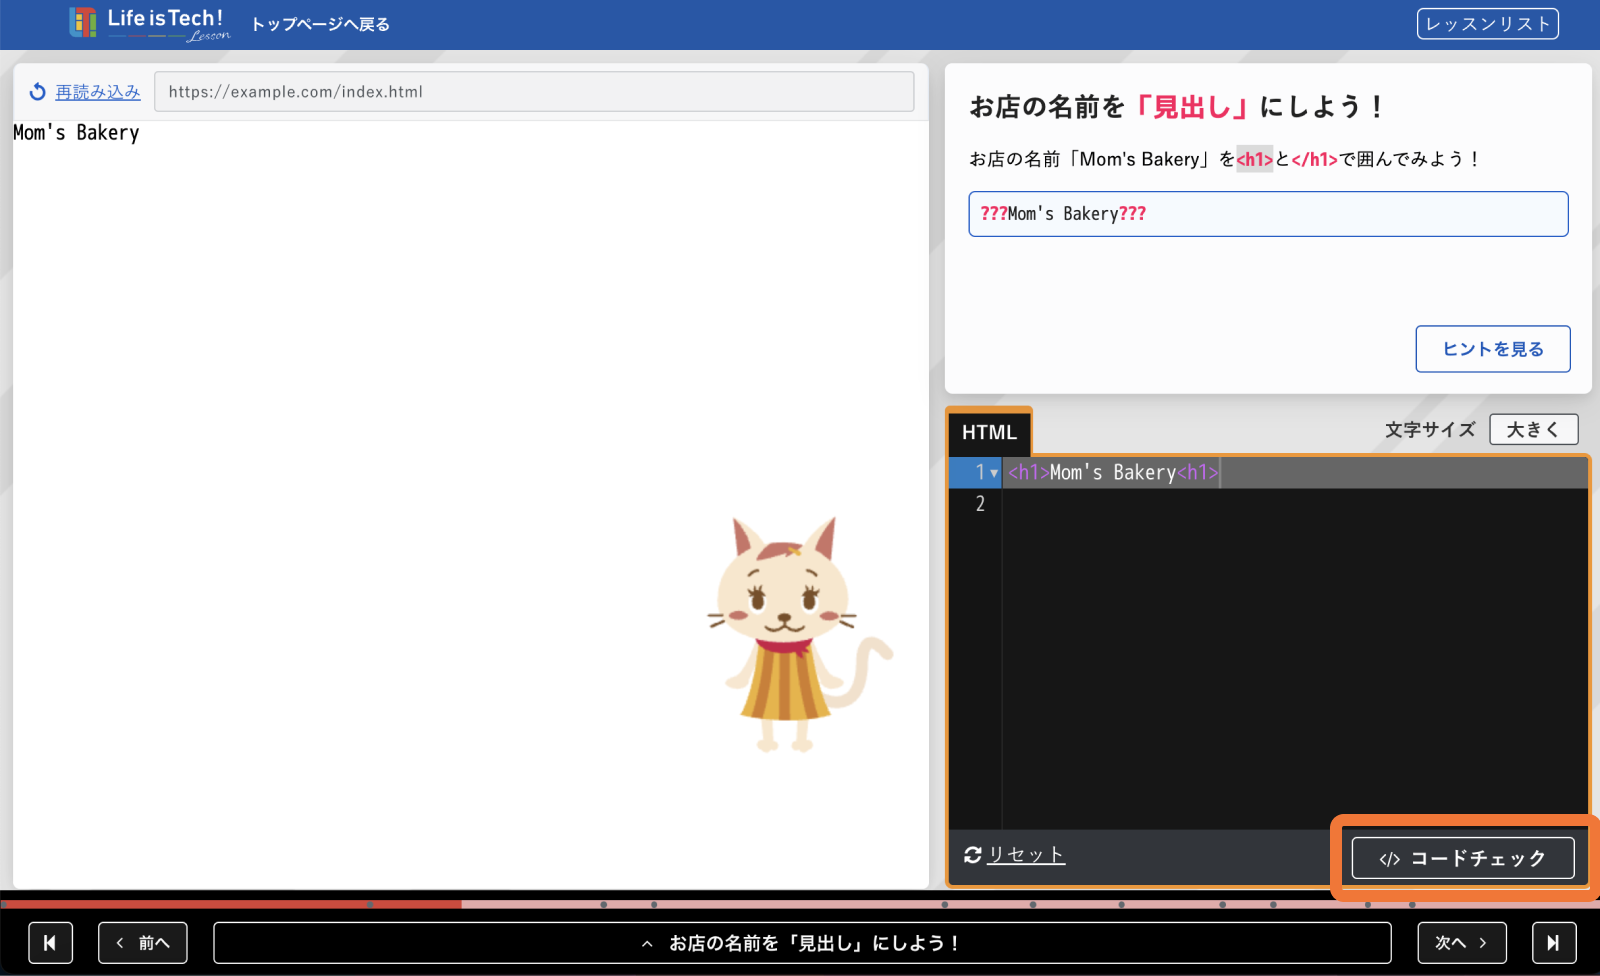Select the HTML editor tab
The height and width of the screenshot is (976, 1600).
tap(989, 432)
